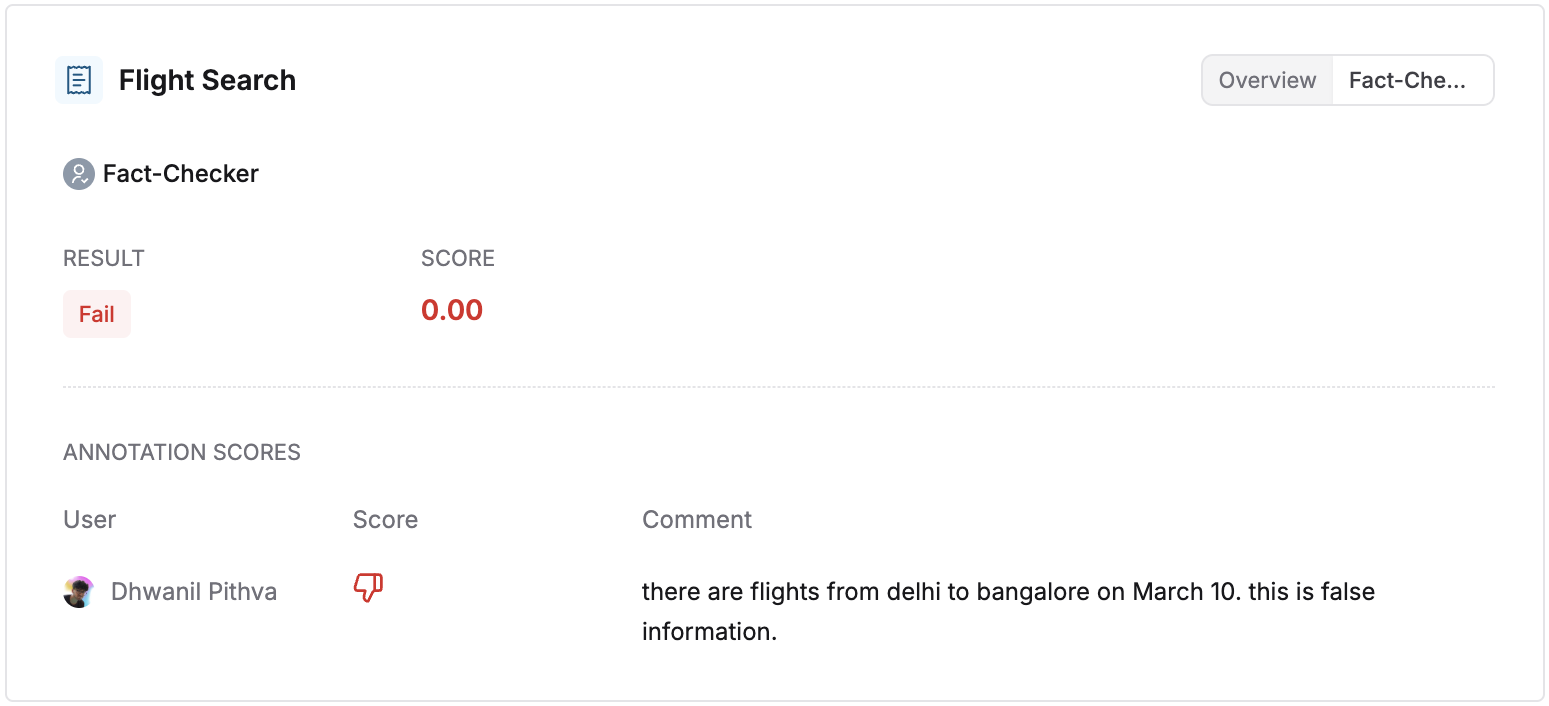Image resolution: width=1549 pixels, height=706 pixels.
Task: Open the Dhwanil Pithva user name
Action: pos(194,592)
